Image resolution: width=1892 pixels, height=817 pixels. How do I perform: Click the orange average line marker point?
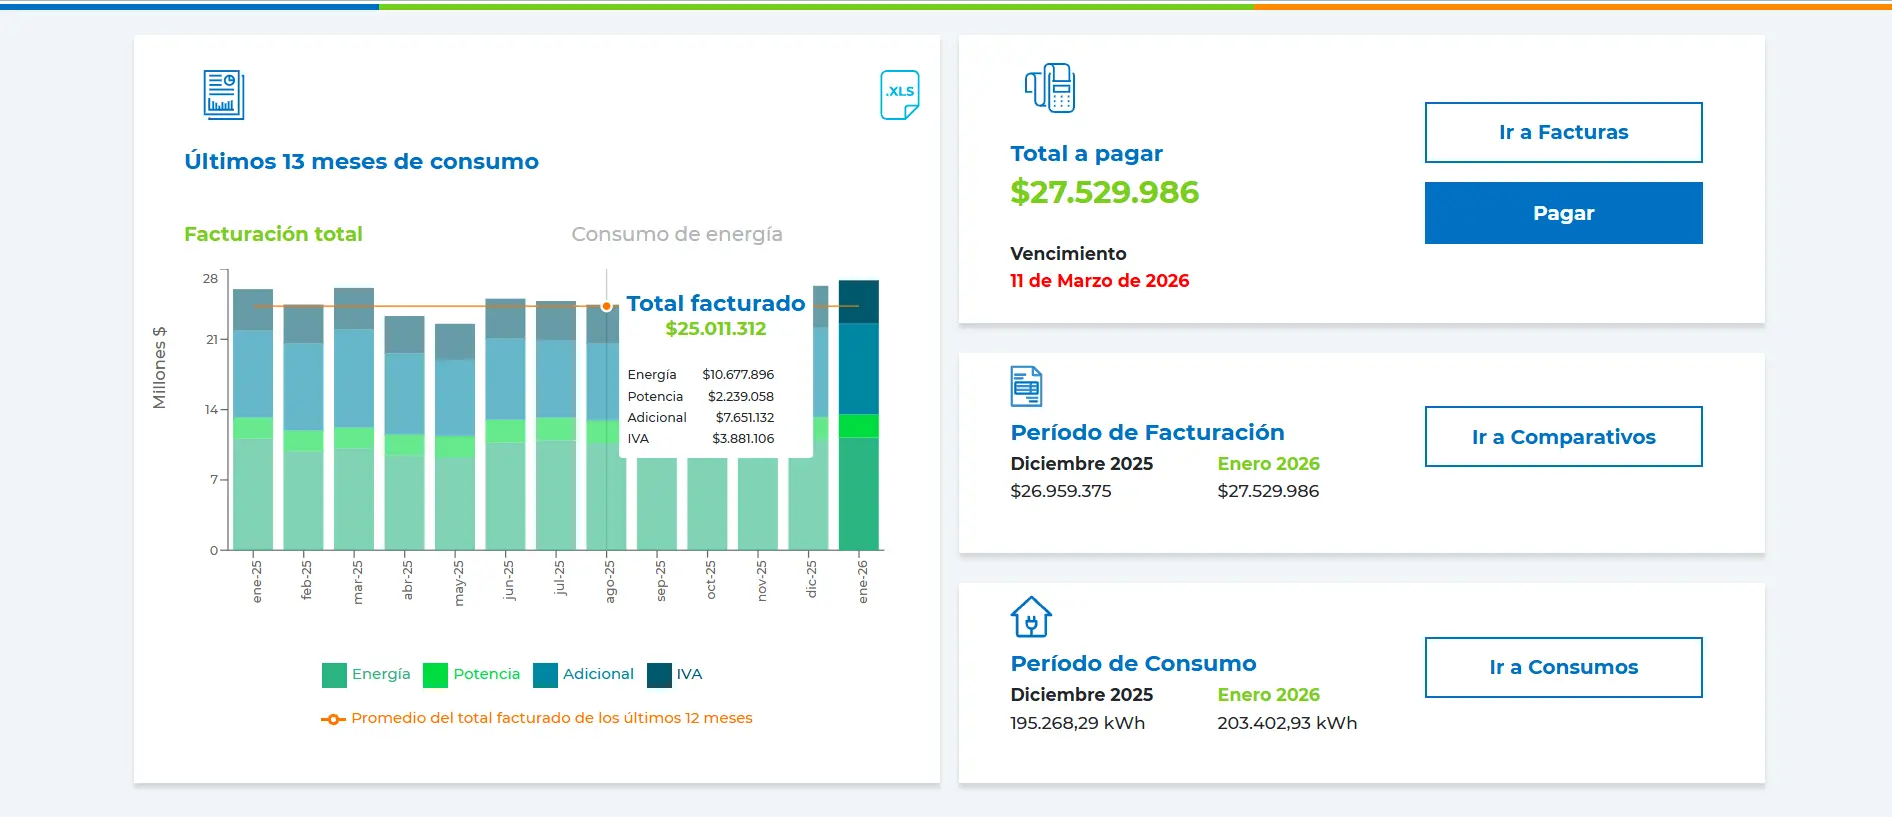pos(606,306)
